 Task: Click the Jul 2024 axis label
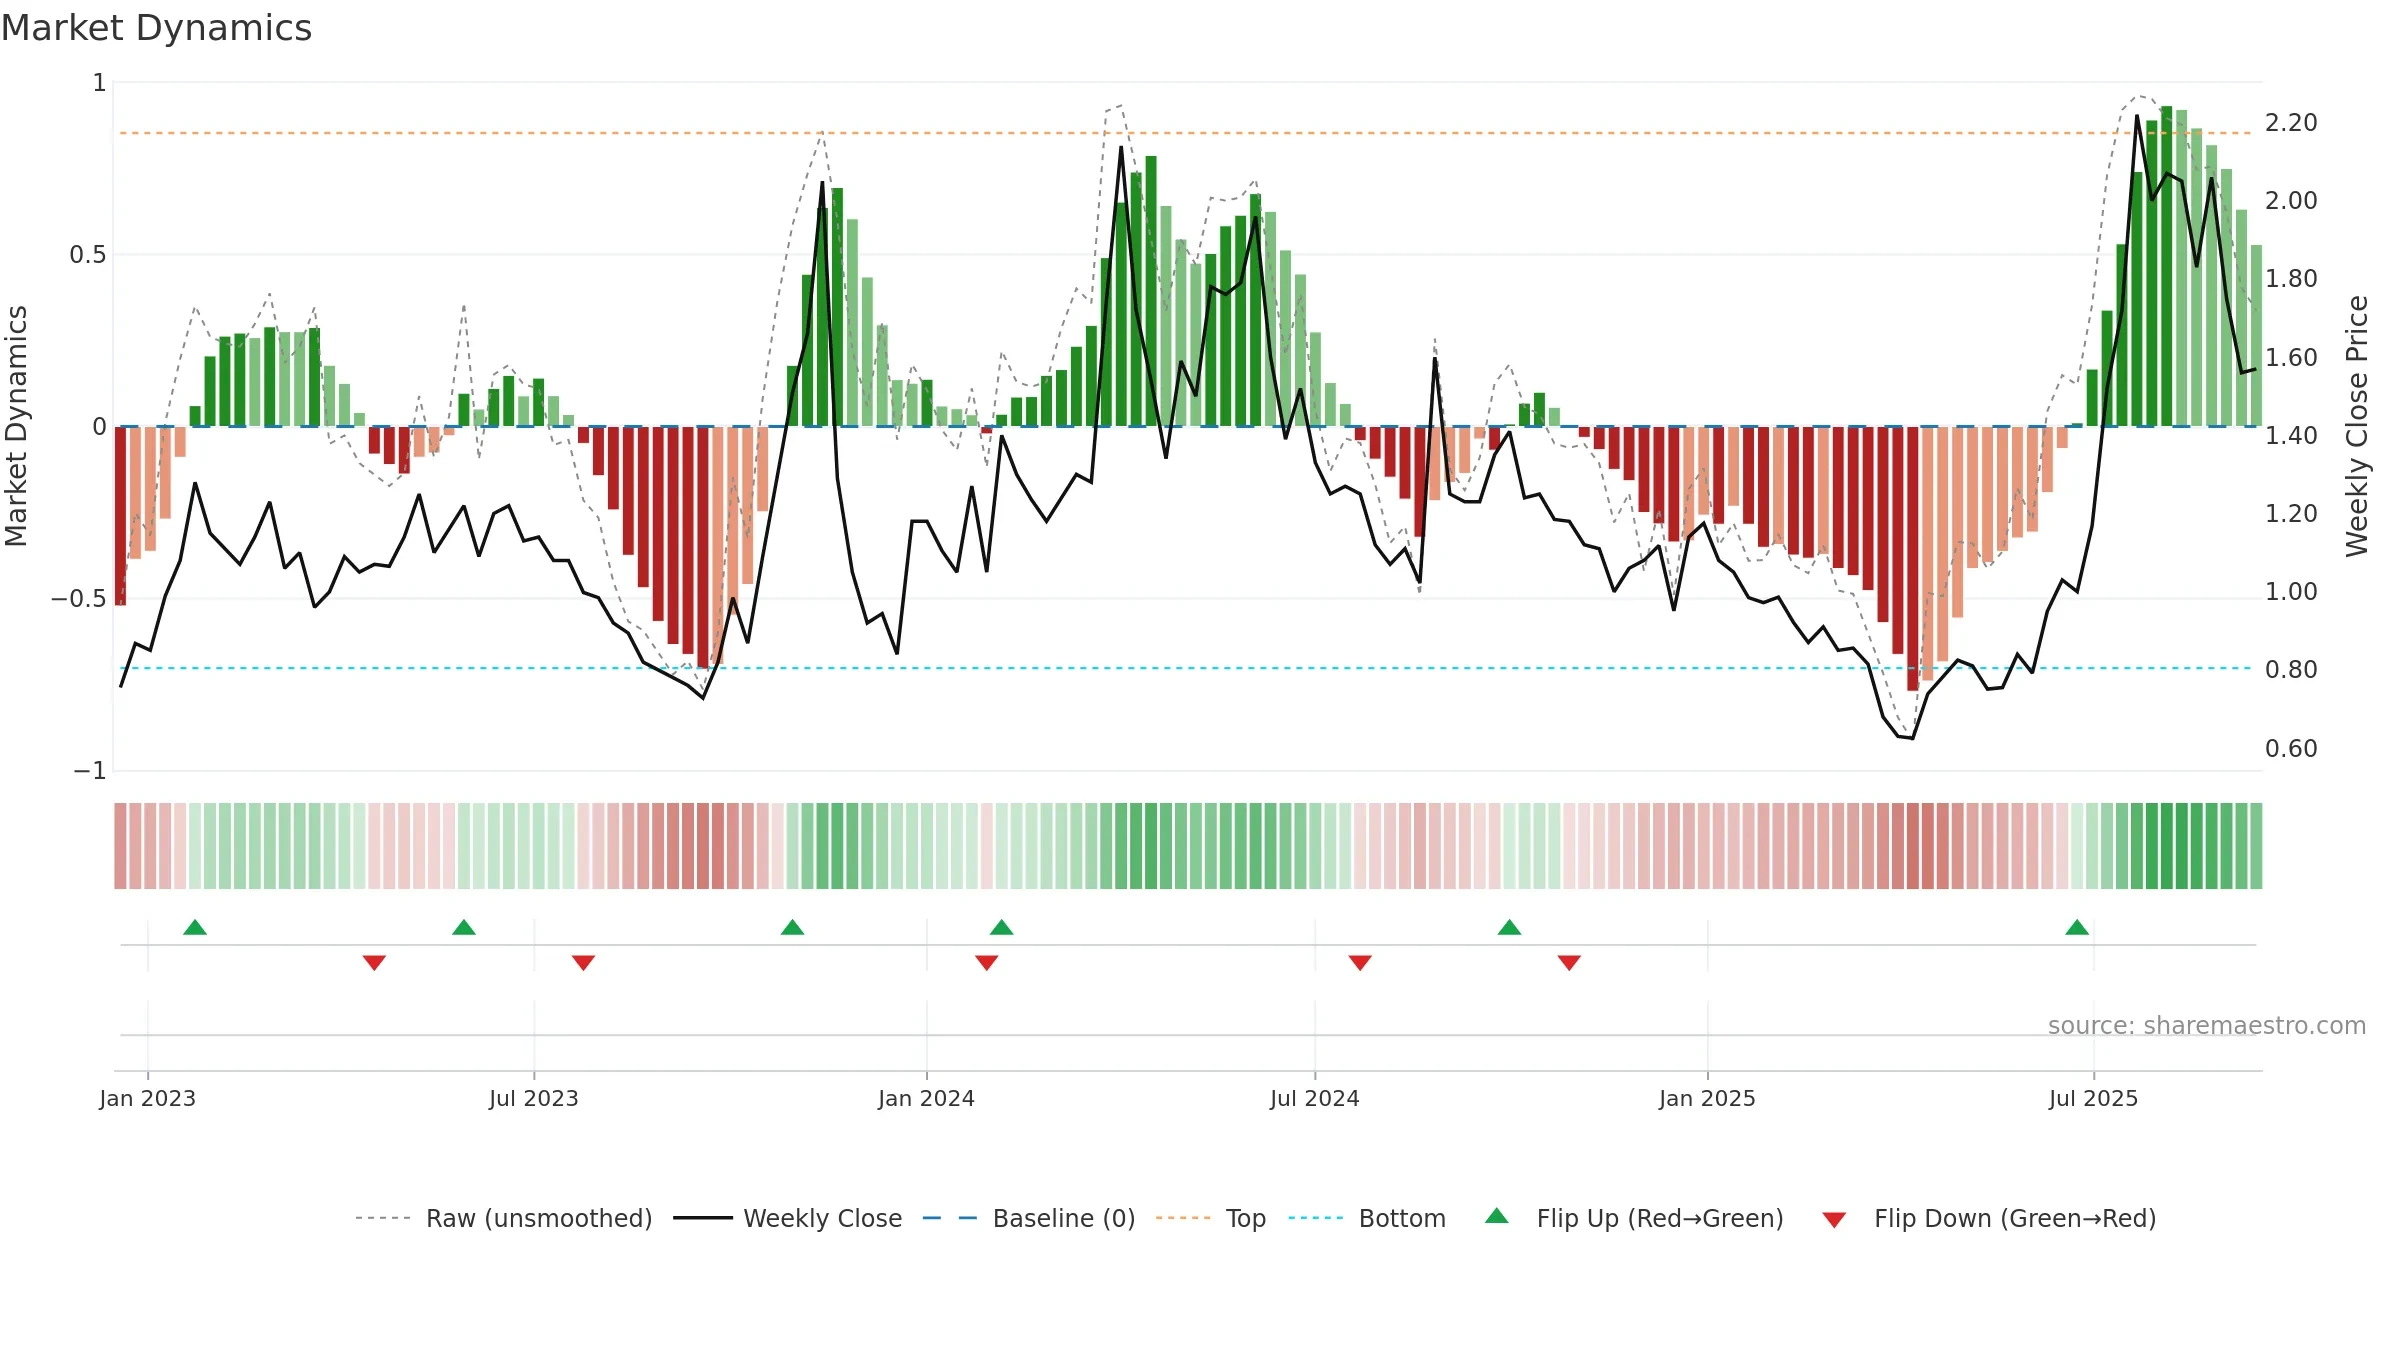click(x=1315, y=1098)
